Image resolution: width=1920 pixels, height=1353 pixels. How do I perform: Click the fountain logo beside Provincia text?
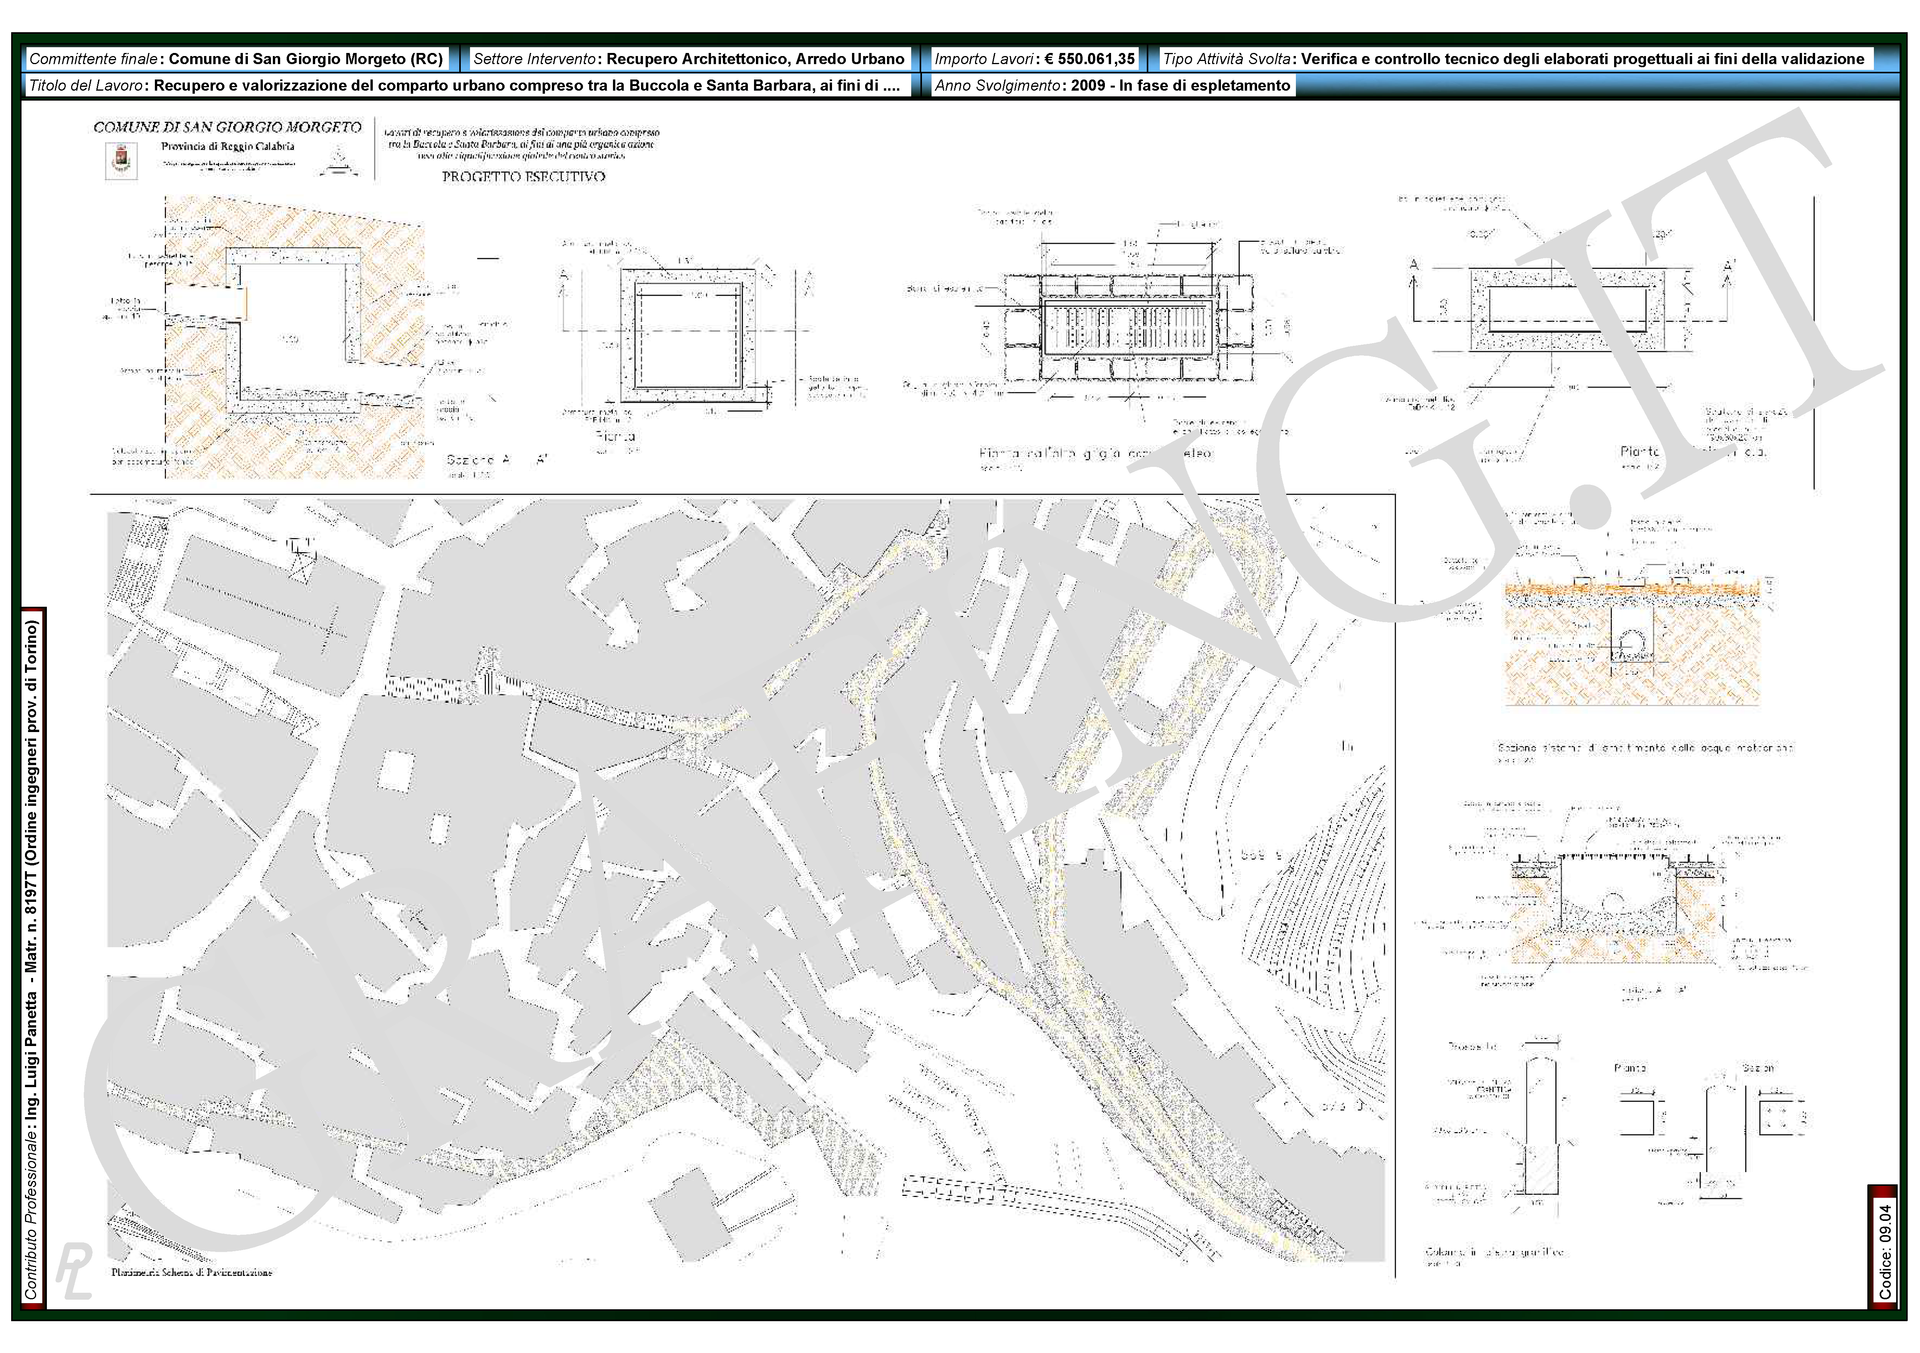(340, 161)
